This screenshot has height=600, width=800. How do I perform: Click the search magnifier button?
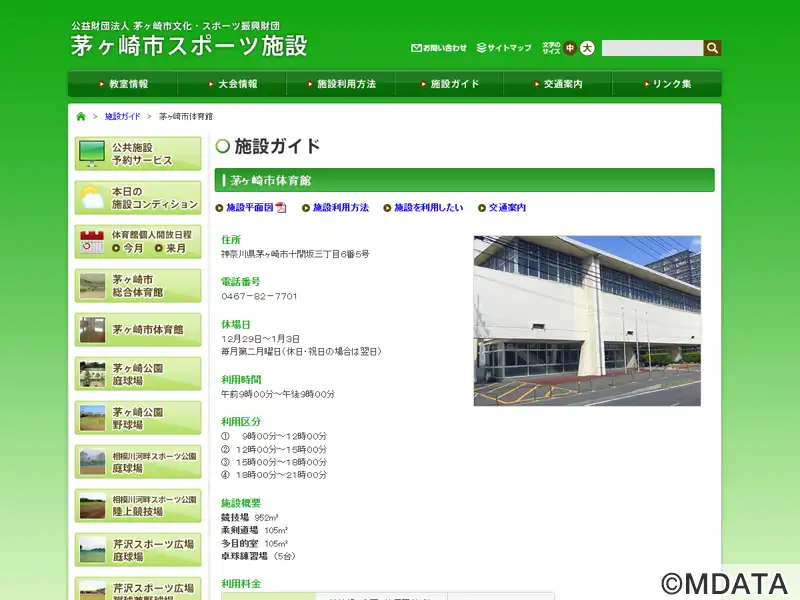[712, 48]
